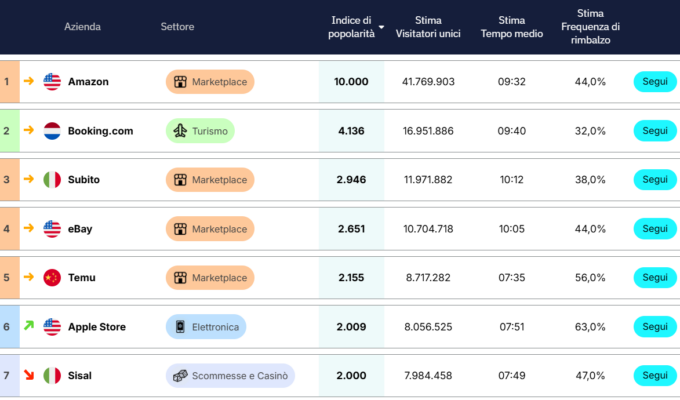Click the Stima Frequenza di rimbalzo header
Screen dimensions: 680x400
tap(590, 27)
